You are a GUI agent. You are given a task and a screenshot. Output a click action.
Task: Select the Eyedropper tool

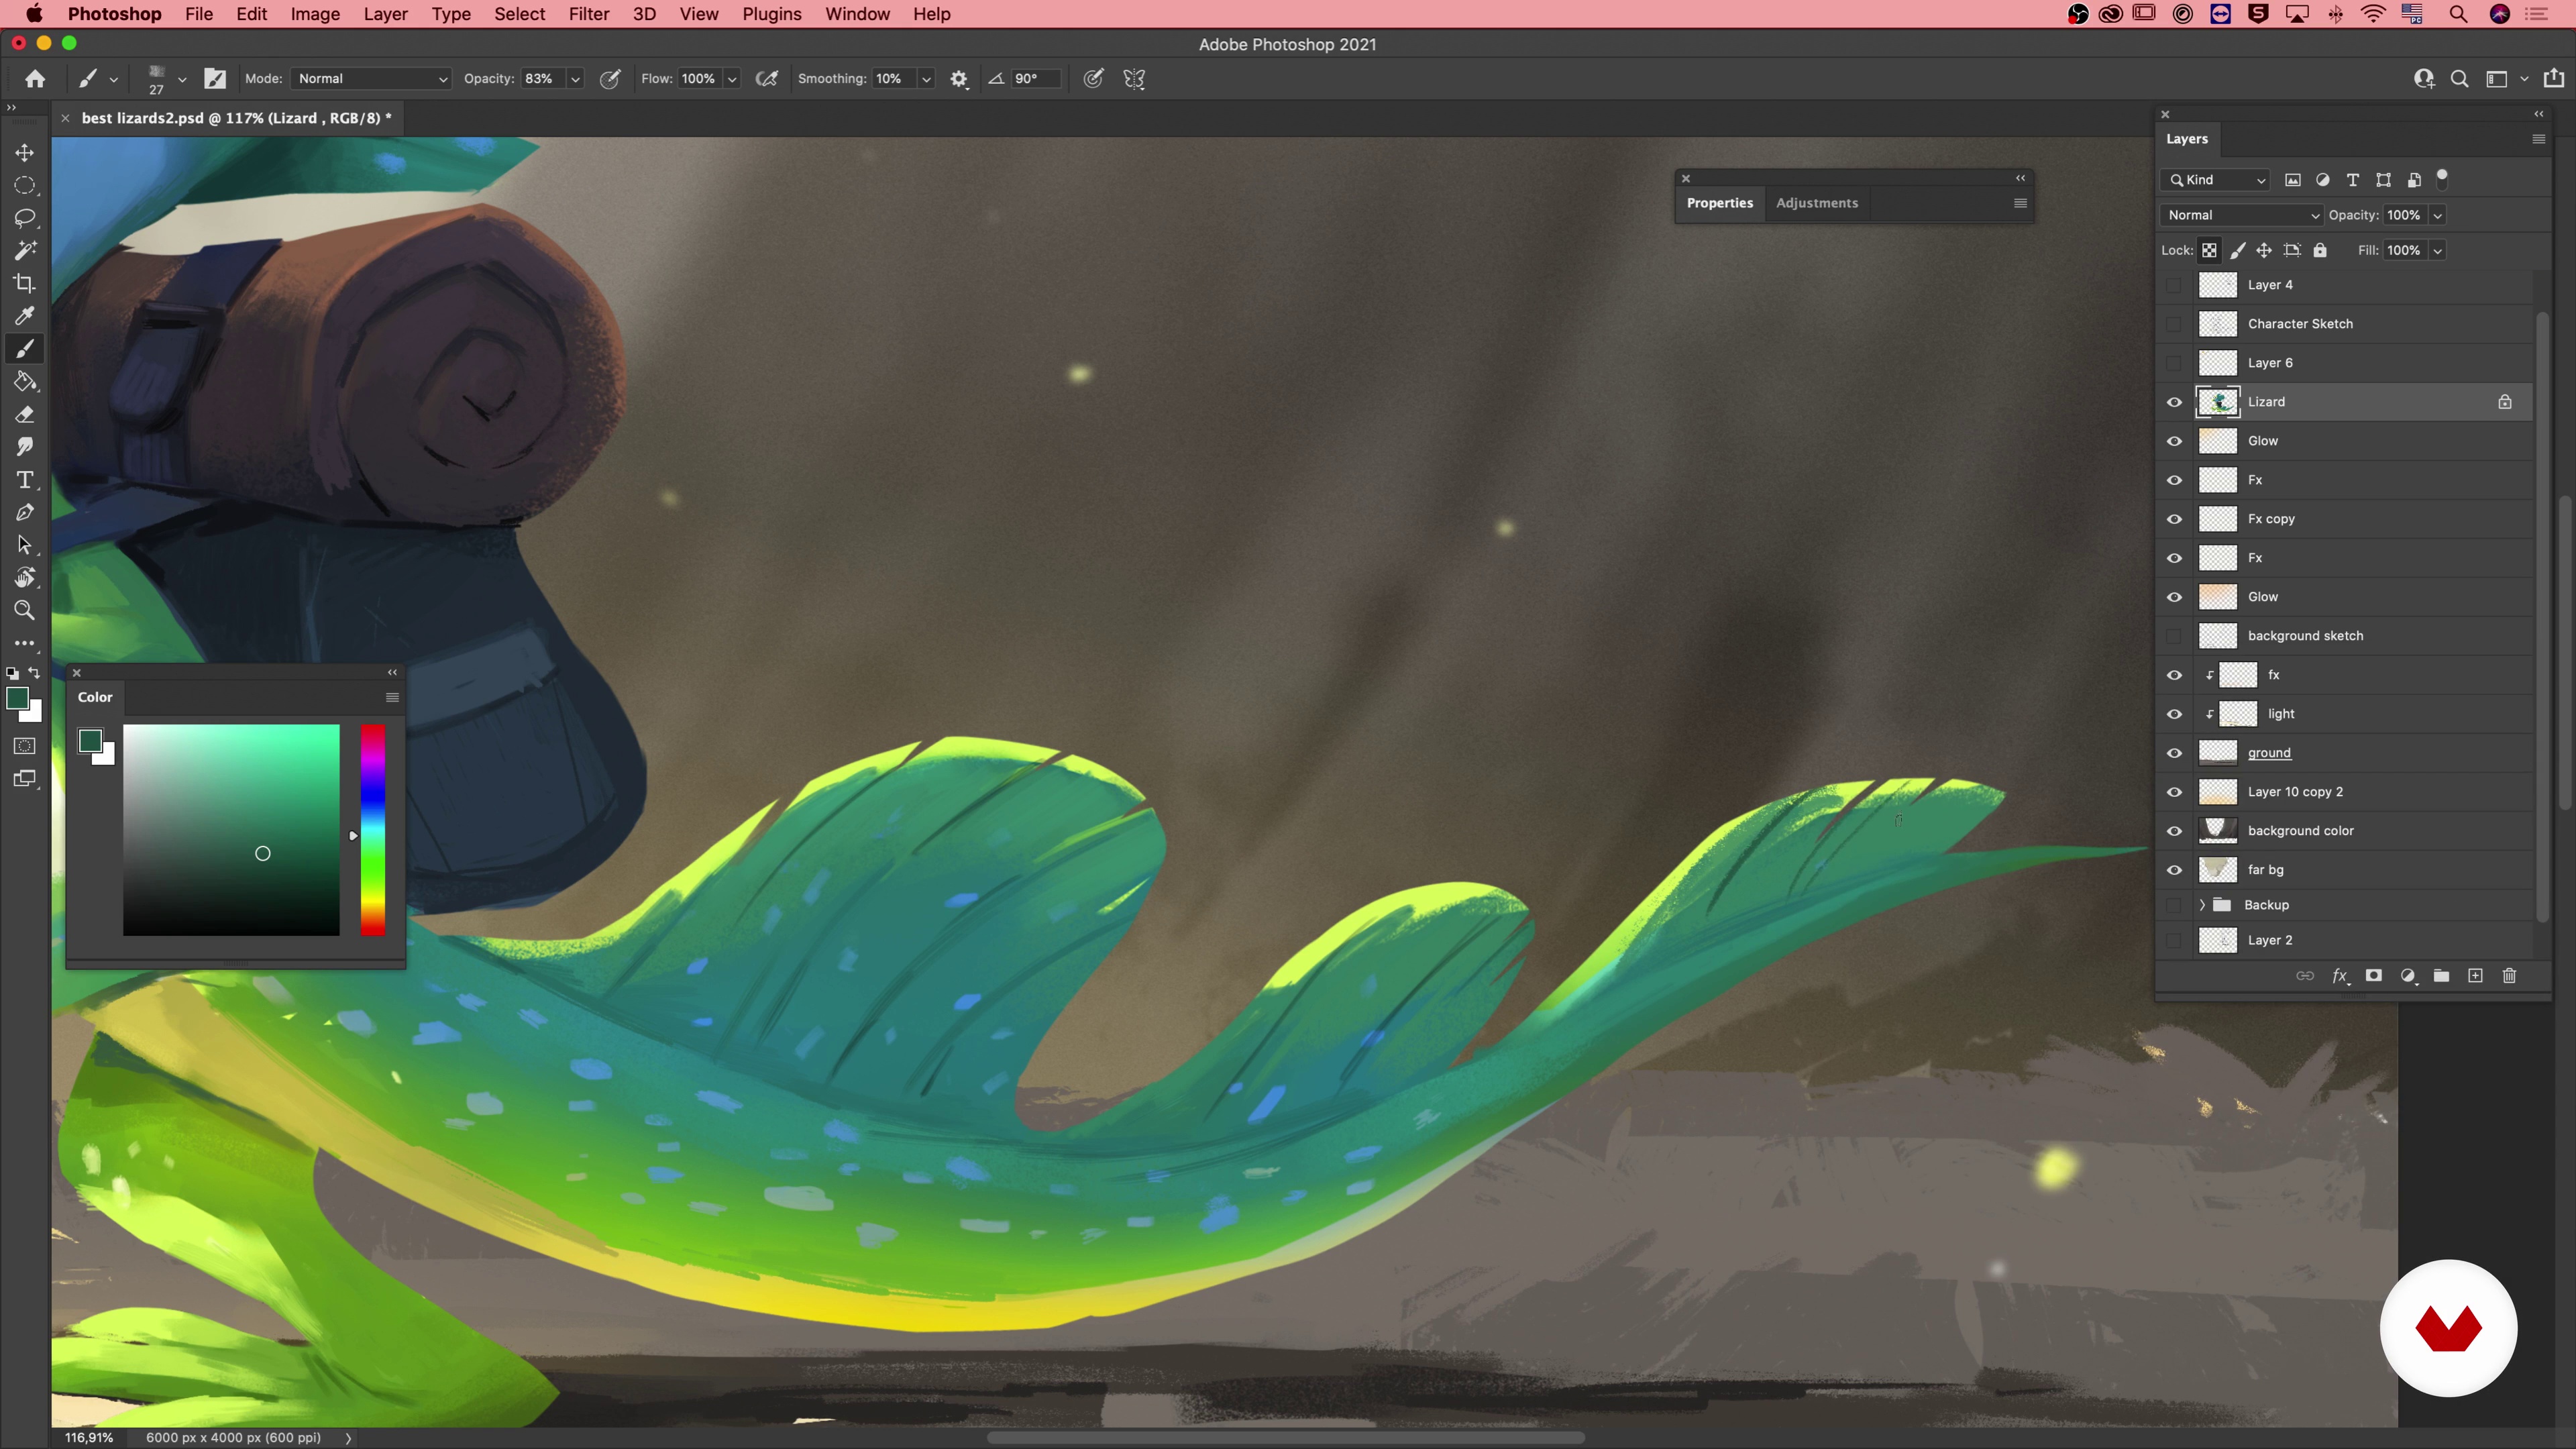pyautogui.click(x=24, y=316)
